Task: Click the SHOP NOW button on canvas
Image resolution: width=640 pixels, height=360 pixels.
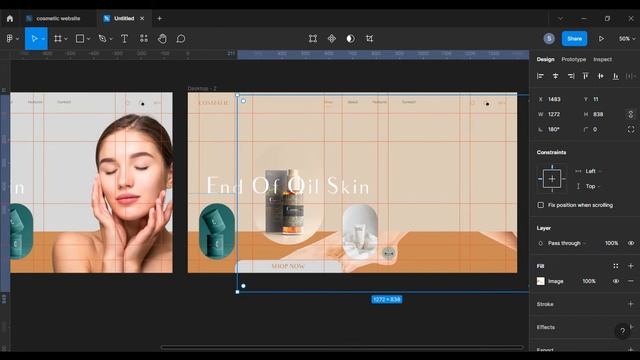Action: [x=288, y=266]
